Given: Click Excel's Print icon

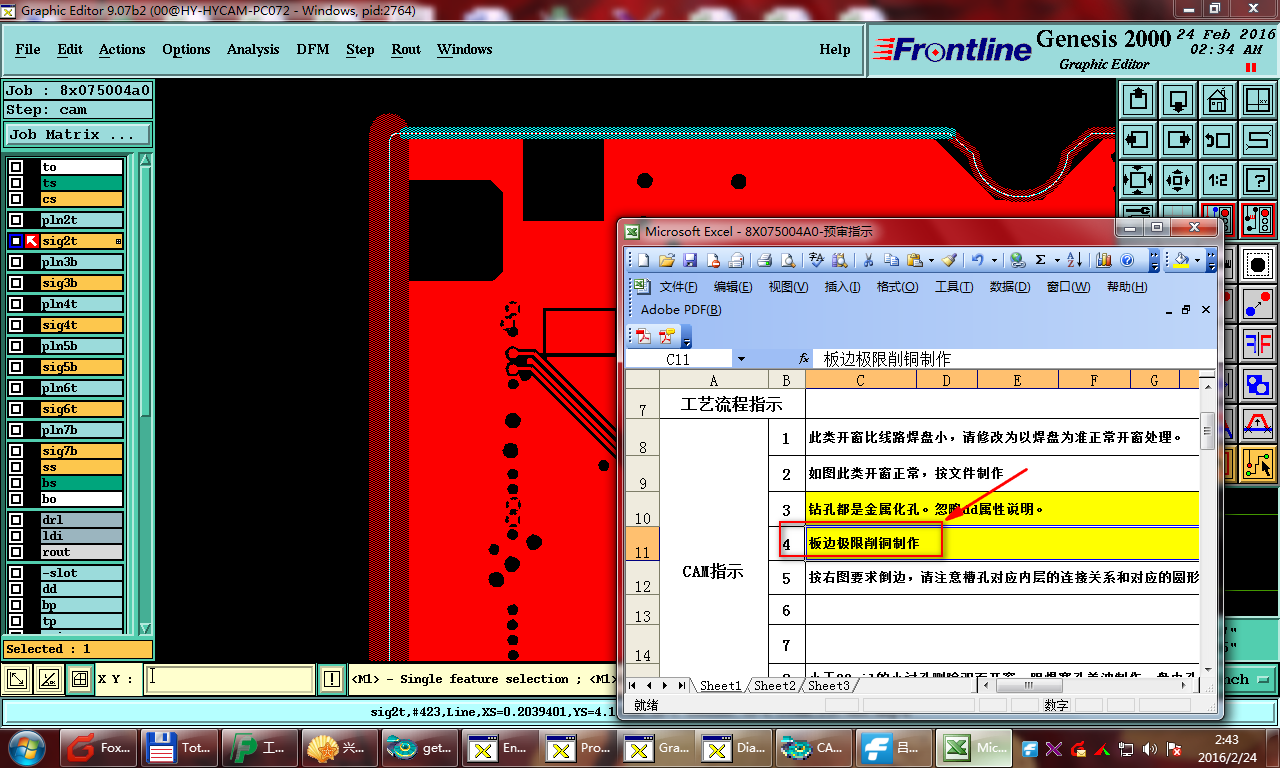Looking at the screenshot, I should tap(764, 260).
